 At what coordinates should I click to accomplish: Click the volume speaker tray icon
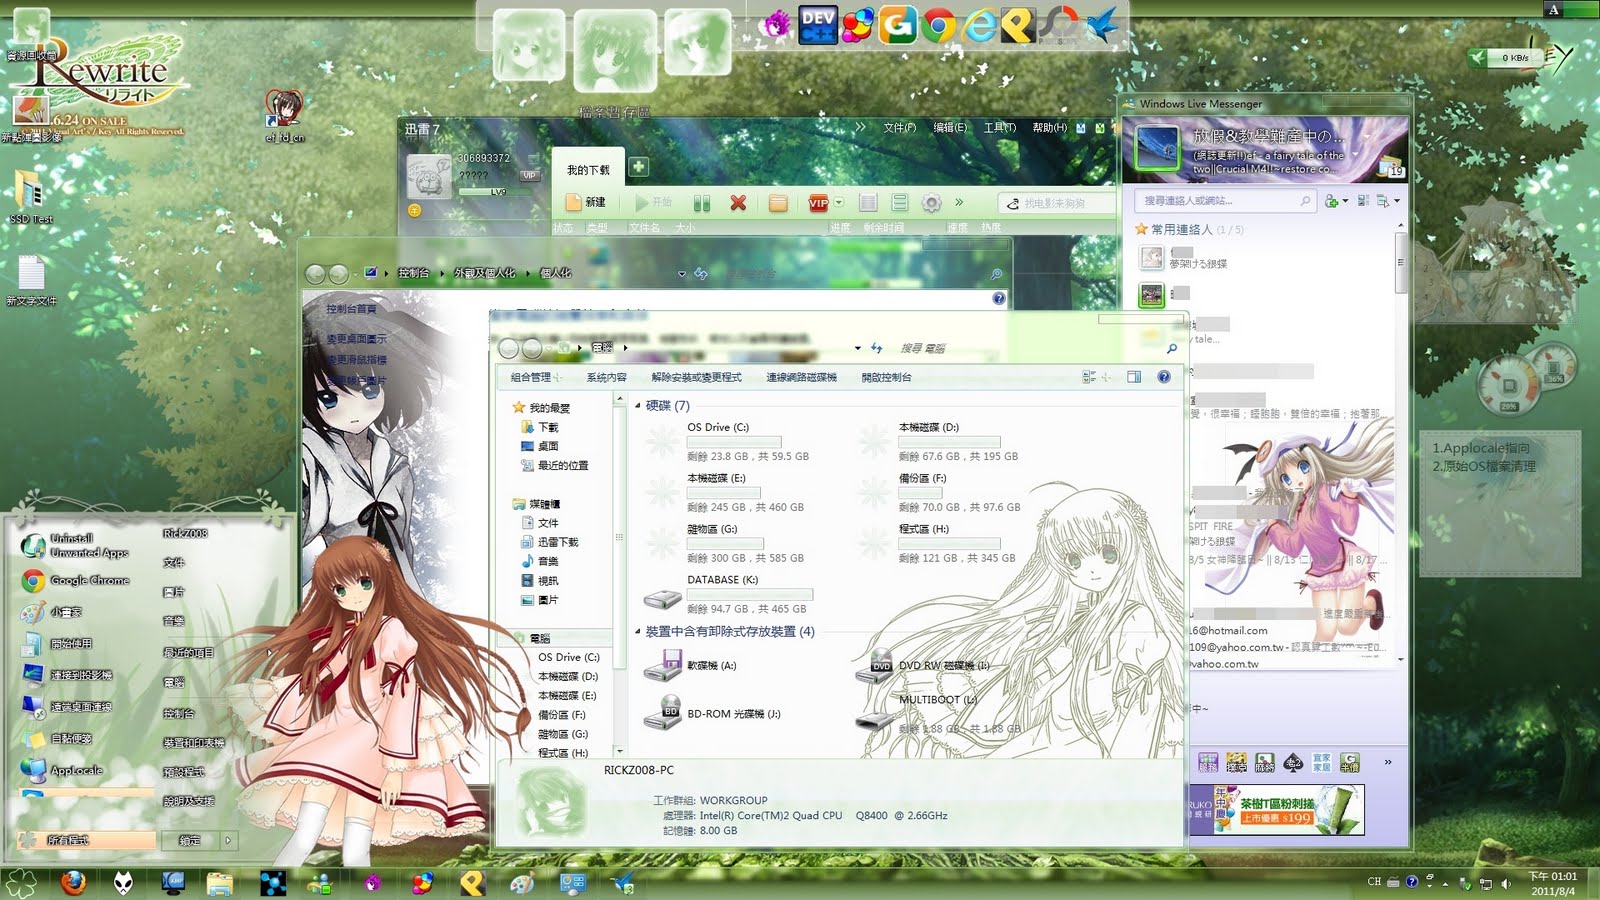pyautogui.click(x=1506, y=883)
